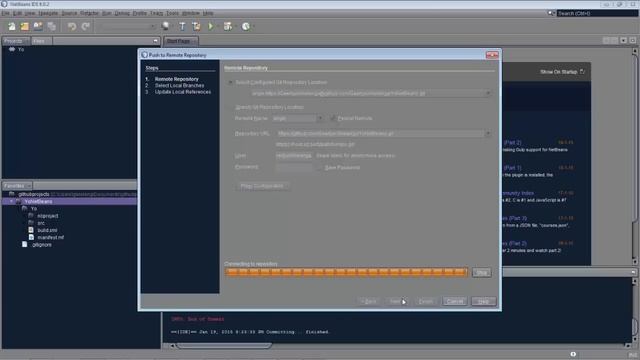Click the .gitignore file icon
The width and height of the screenshot is (640, 360).
point(24,244)
